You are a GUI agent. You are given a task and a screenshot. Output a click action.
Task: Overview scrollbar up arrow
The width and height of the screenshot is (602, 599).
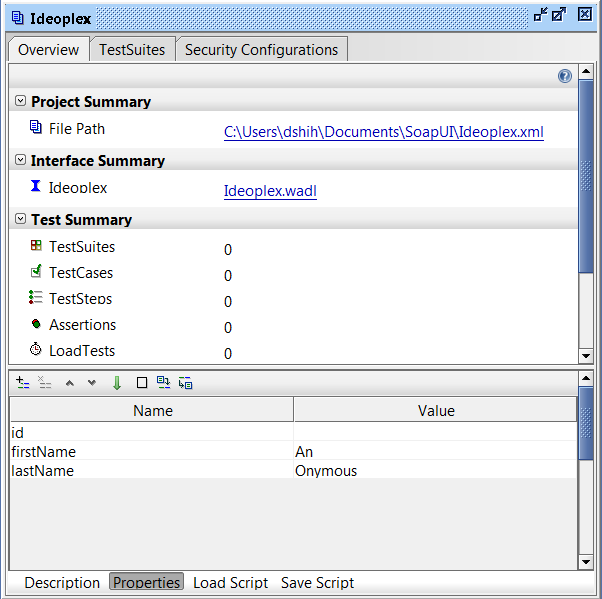pyautogui.click(x=586, y=71)
